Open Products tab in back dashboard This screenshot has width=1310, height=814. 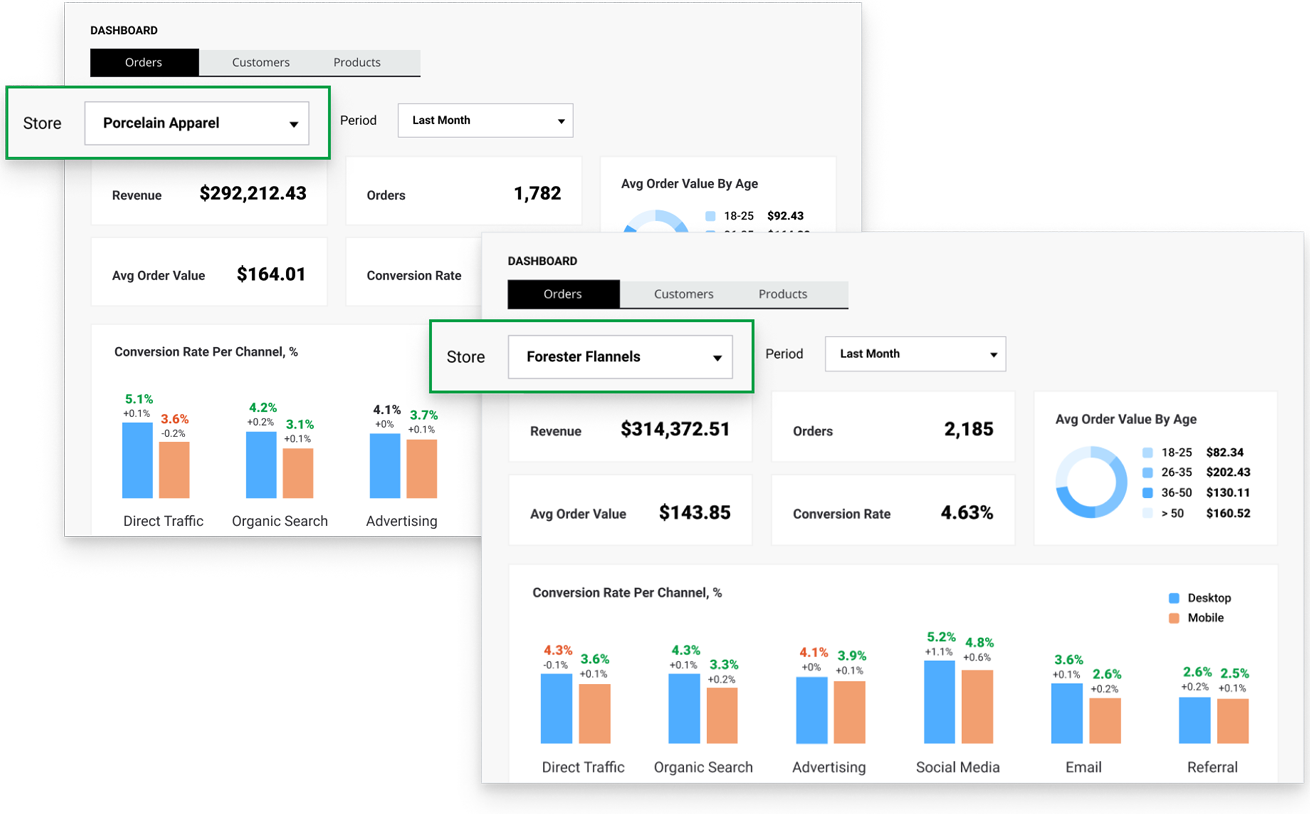tap(357, 62)
